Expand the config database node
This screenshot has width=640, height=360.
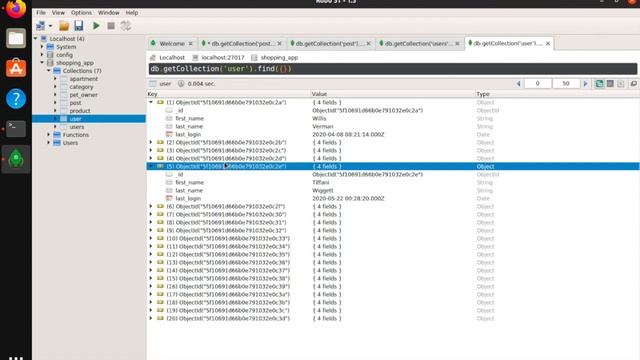pos(42,55)
